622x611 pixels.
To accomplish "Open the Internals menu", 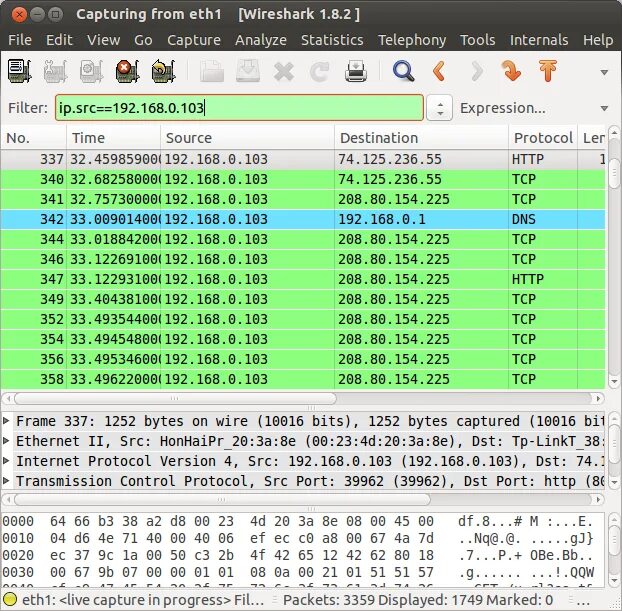I will (539, 40).
